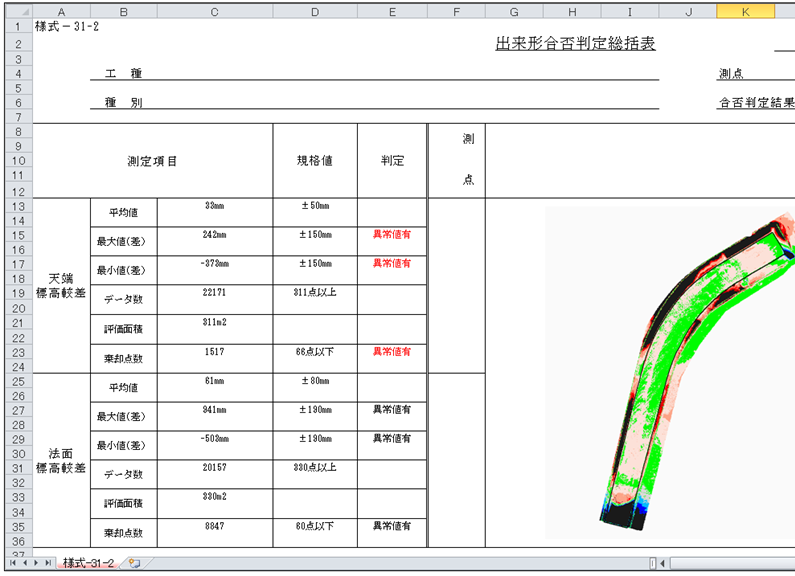Select column J header
The height and width of the screenshot is (576, 795).
click(688, 12)
